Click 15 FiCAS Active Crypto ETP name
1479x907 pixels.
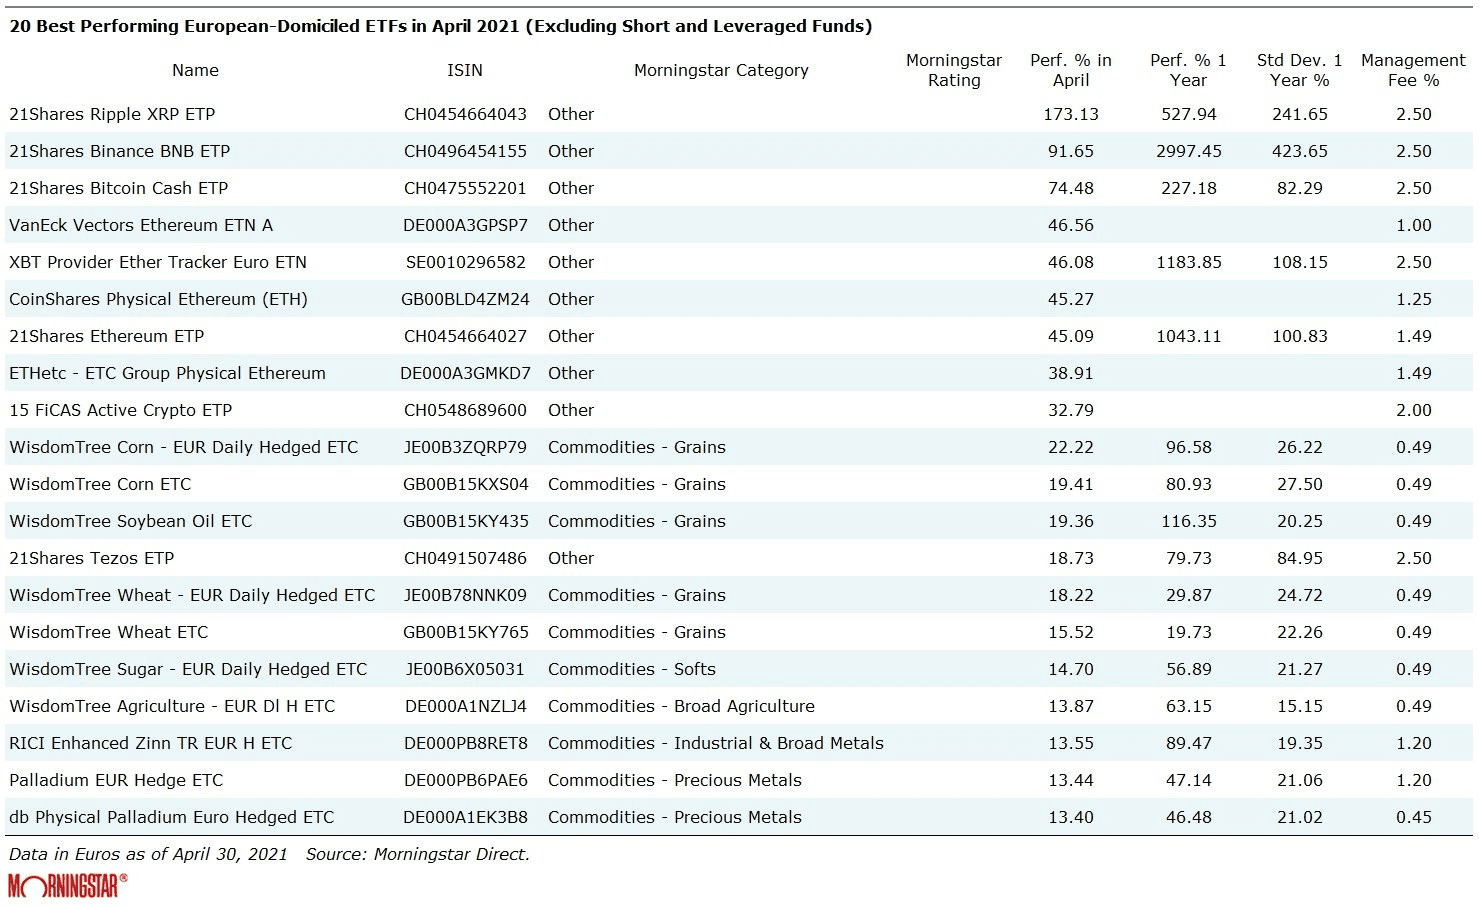[120, 410]
